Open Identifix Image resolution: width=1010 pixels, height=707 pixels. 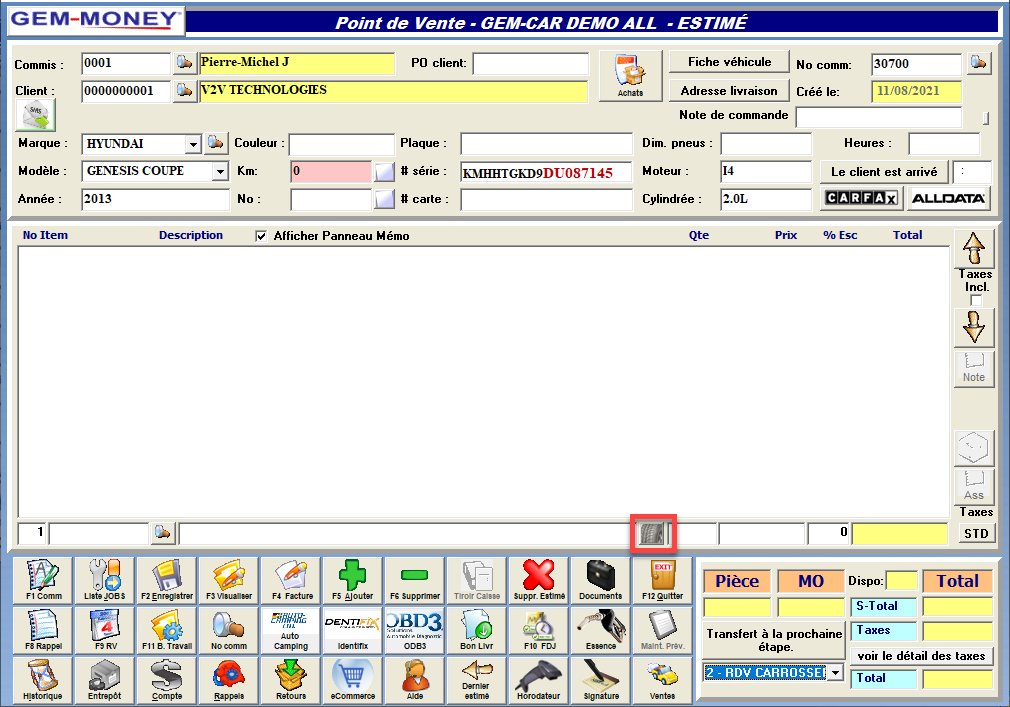[x=352, y=630]
